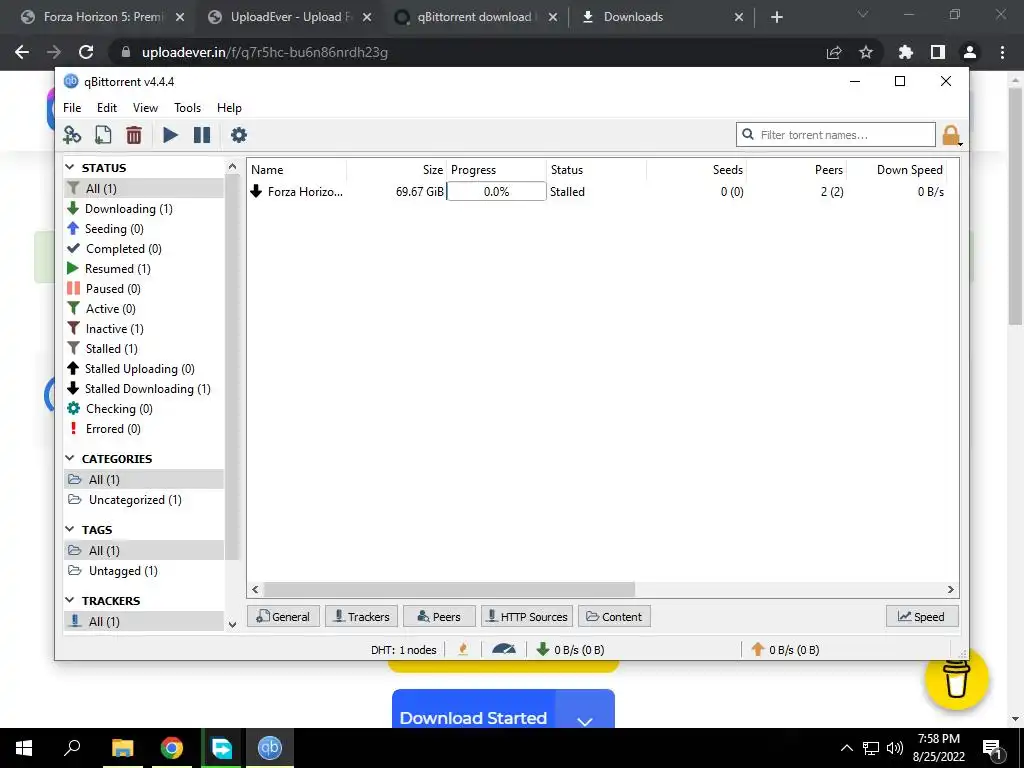Click the Add torrent link toolbar icon
1024x768 pixels.
(72, 135)
